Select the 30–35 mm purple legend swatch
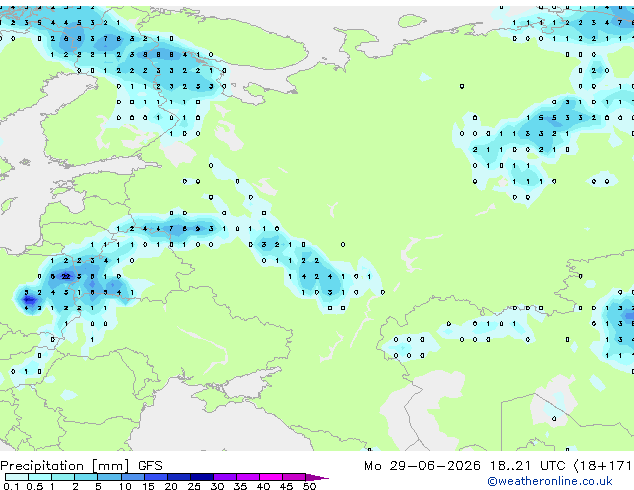This screenshot has width=634, height=490. (x=225, y=477)
